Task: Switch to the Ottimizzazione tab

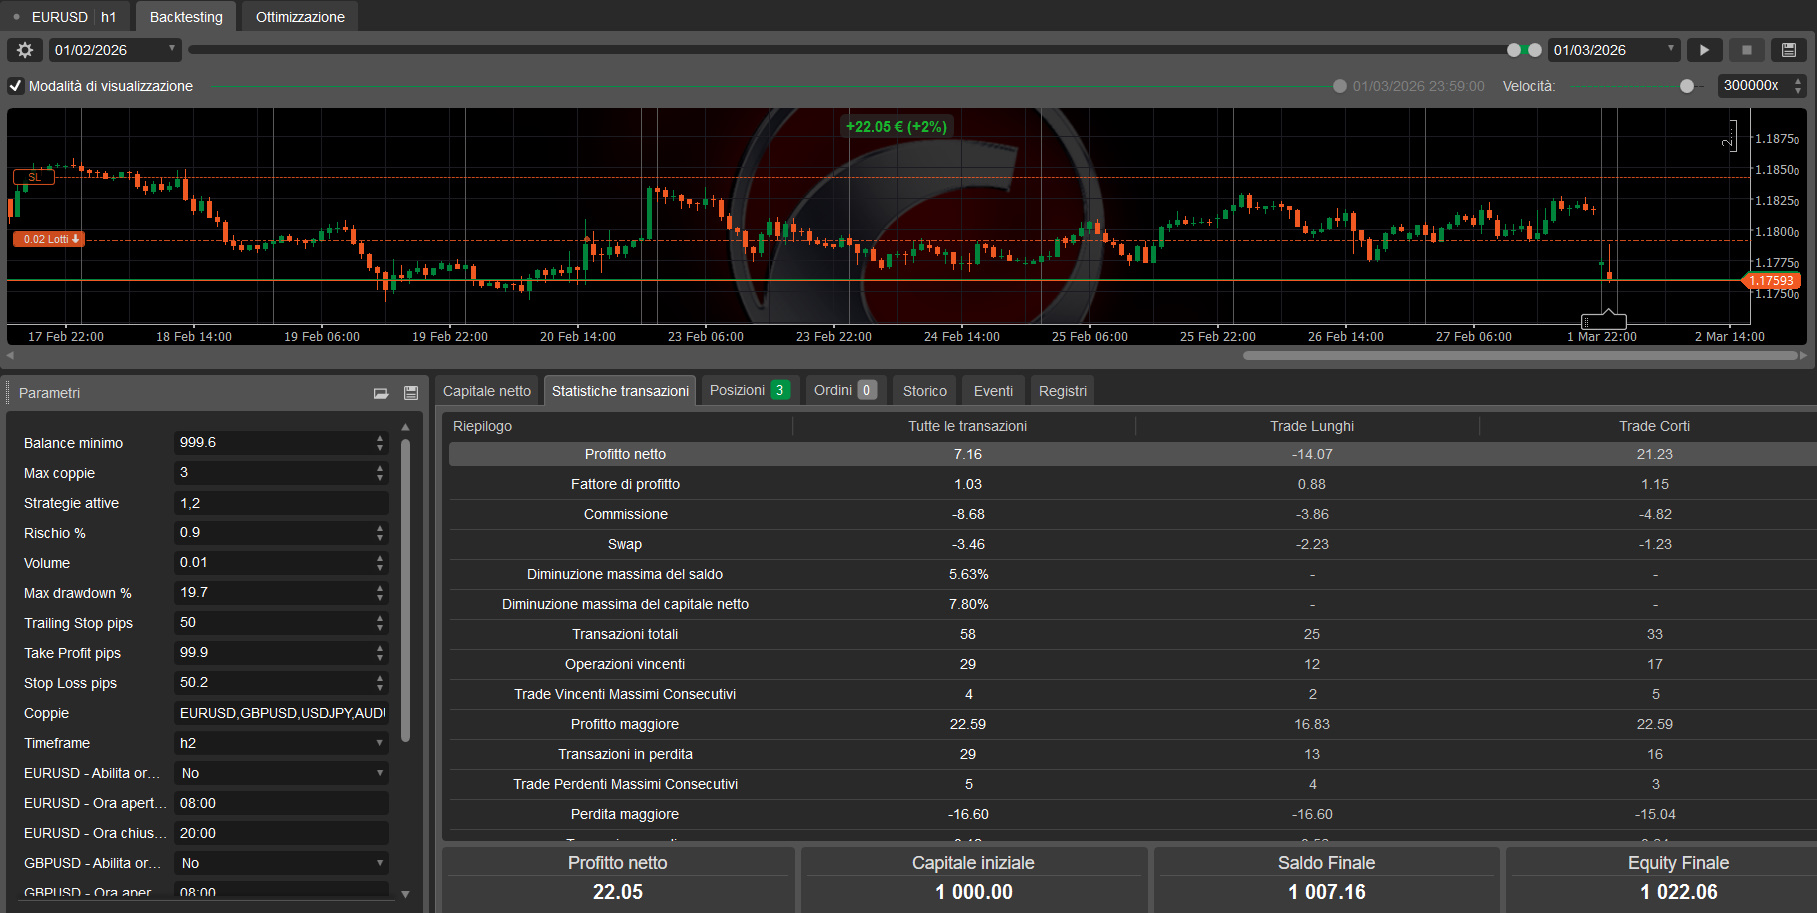Action: coord(298,16)
